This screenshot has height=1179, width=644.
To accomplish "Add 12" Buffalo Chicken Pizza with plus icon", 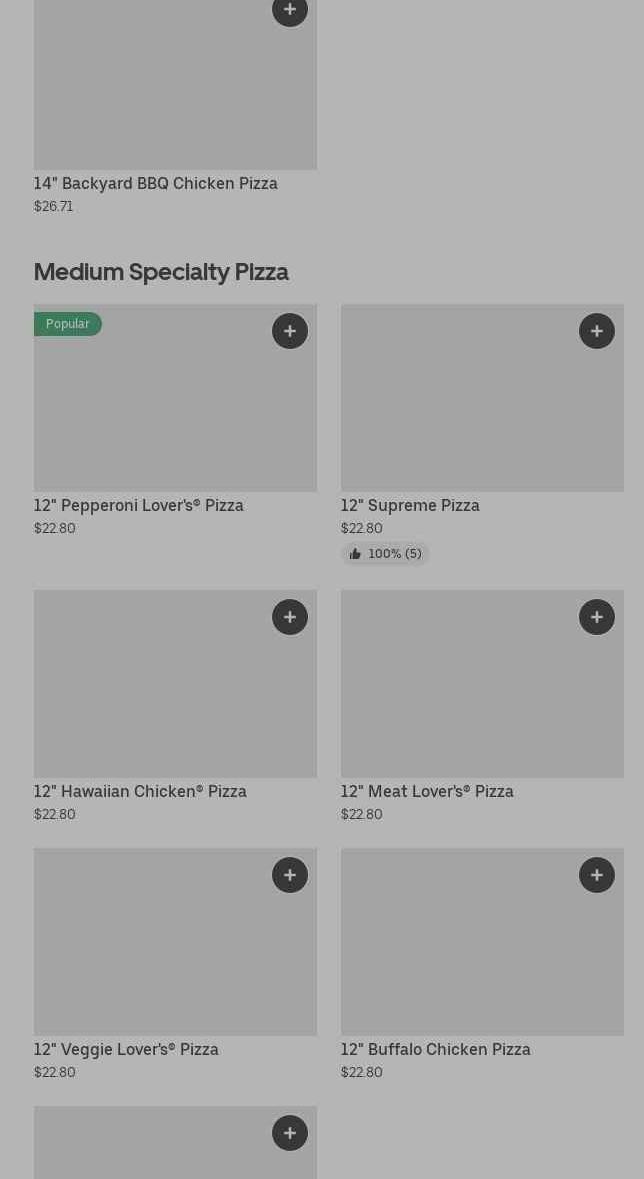I will tap(597, 875).
